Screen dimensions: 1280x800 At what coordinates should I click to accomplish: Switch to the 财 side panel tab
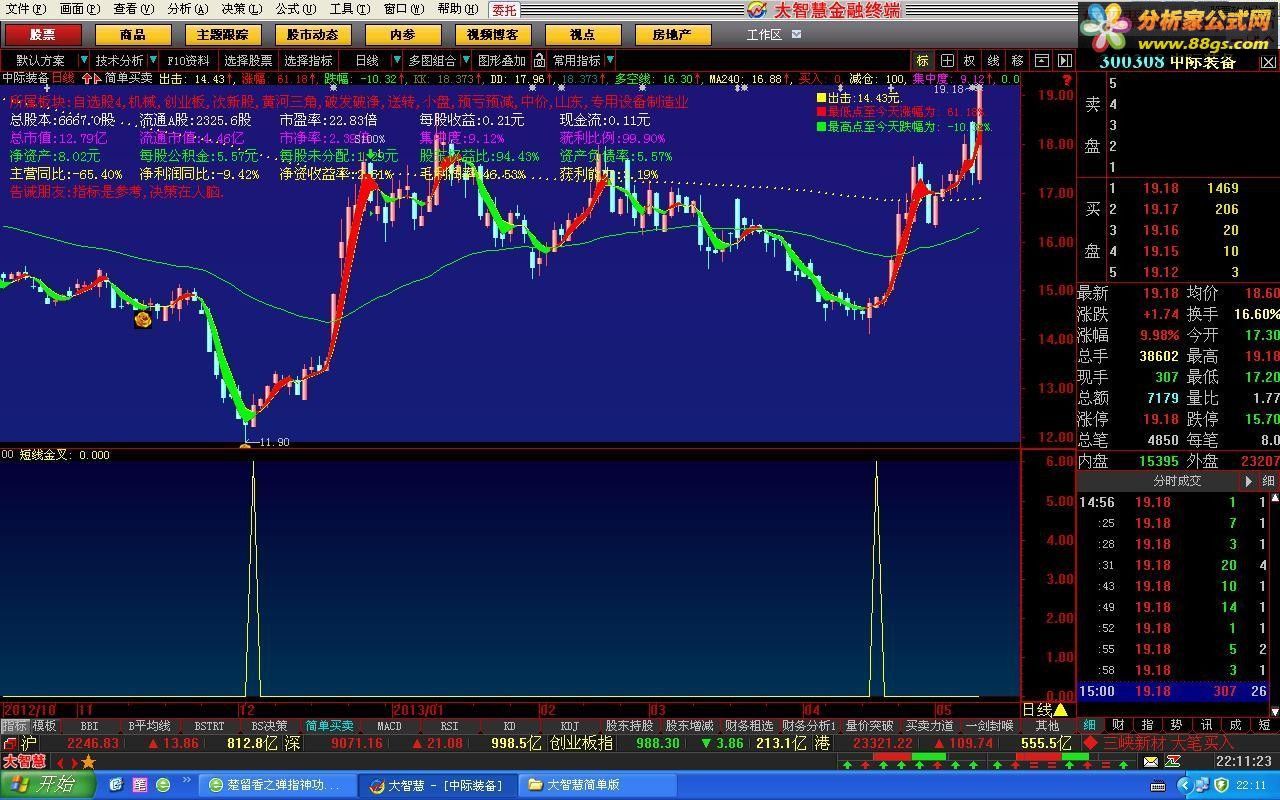click(1118, 726)
